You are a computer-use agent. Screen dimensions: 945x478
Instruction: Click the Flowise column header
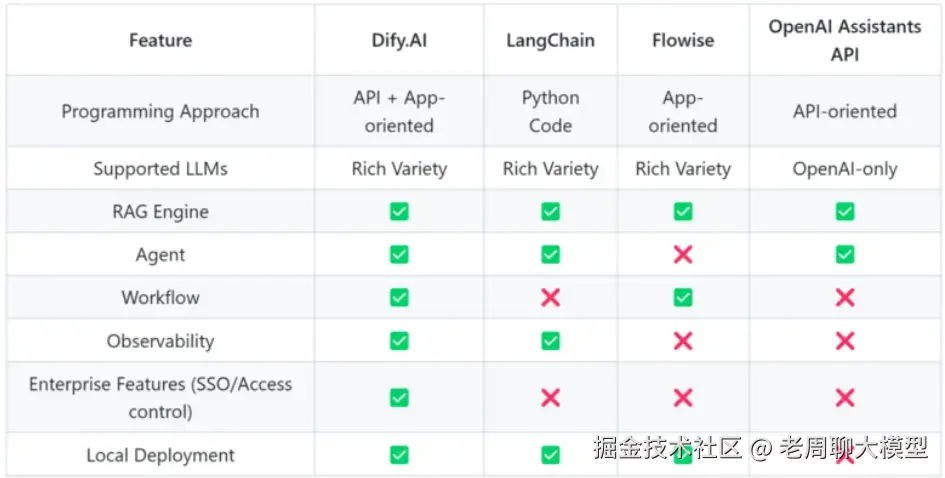(x=683, y=41)
